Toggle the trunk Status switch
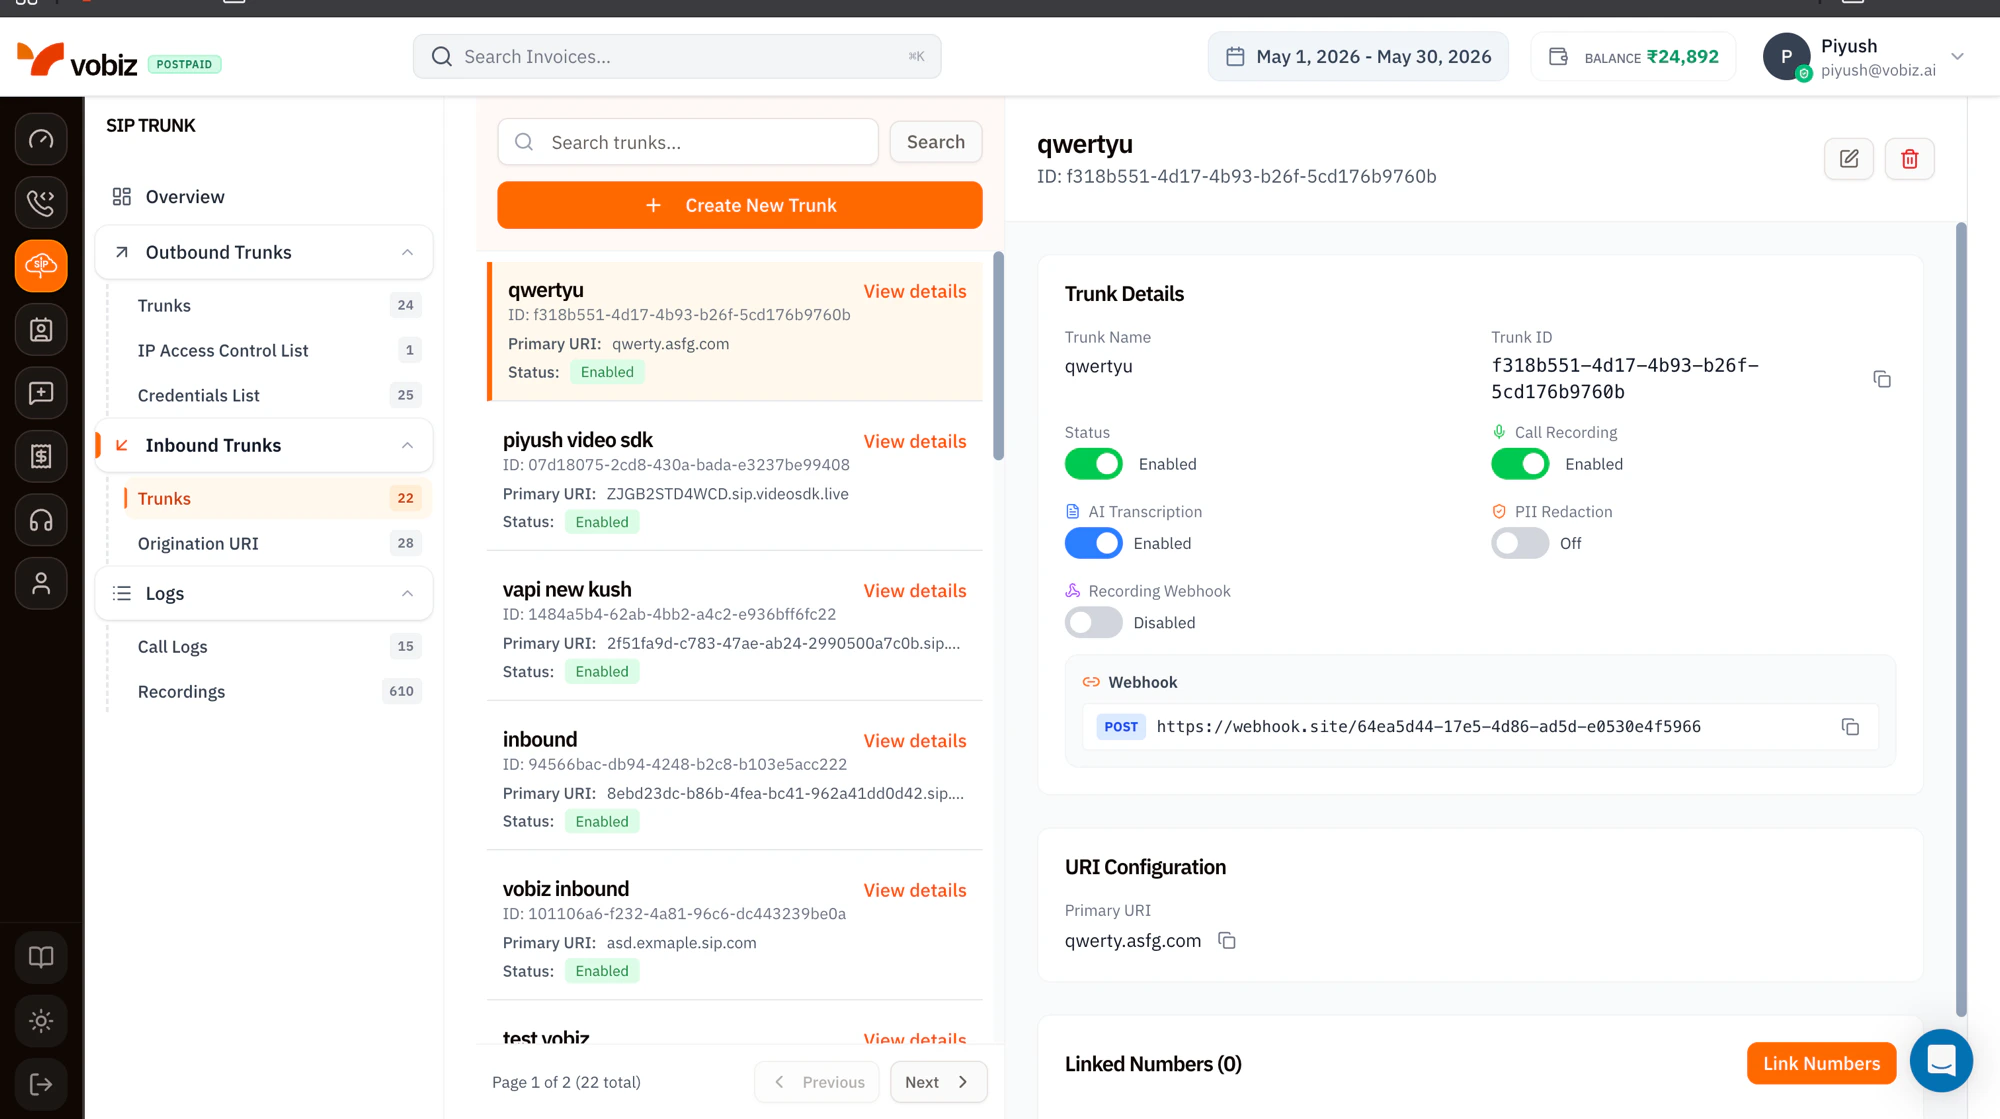This screenshot has height=1119, width=2000. 1093,464
